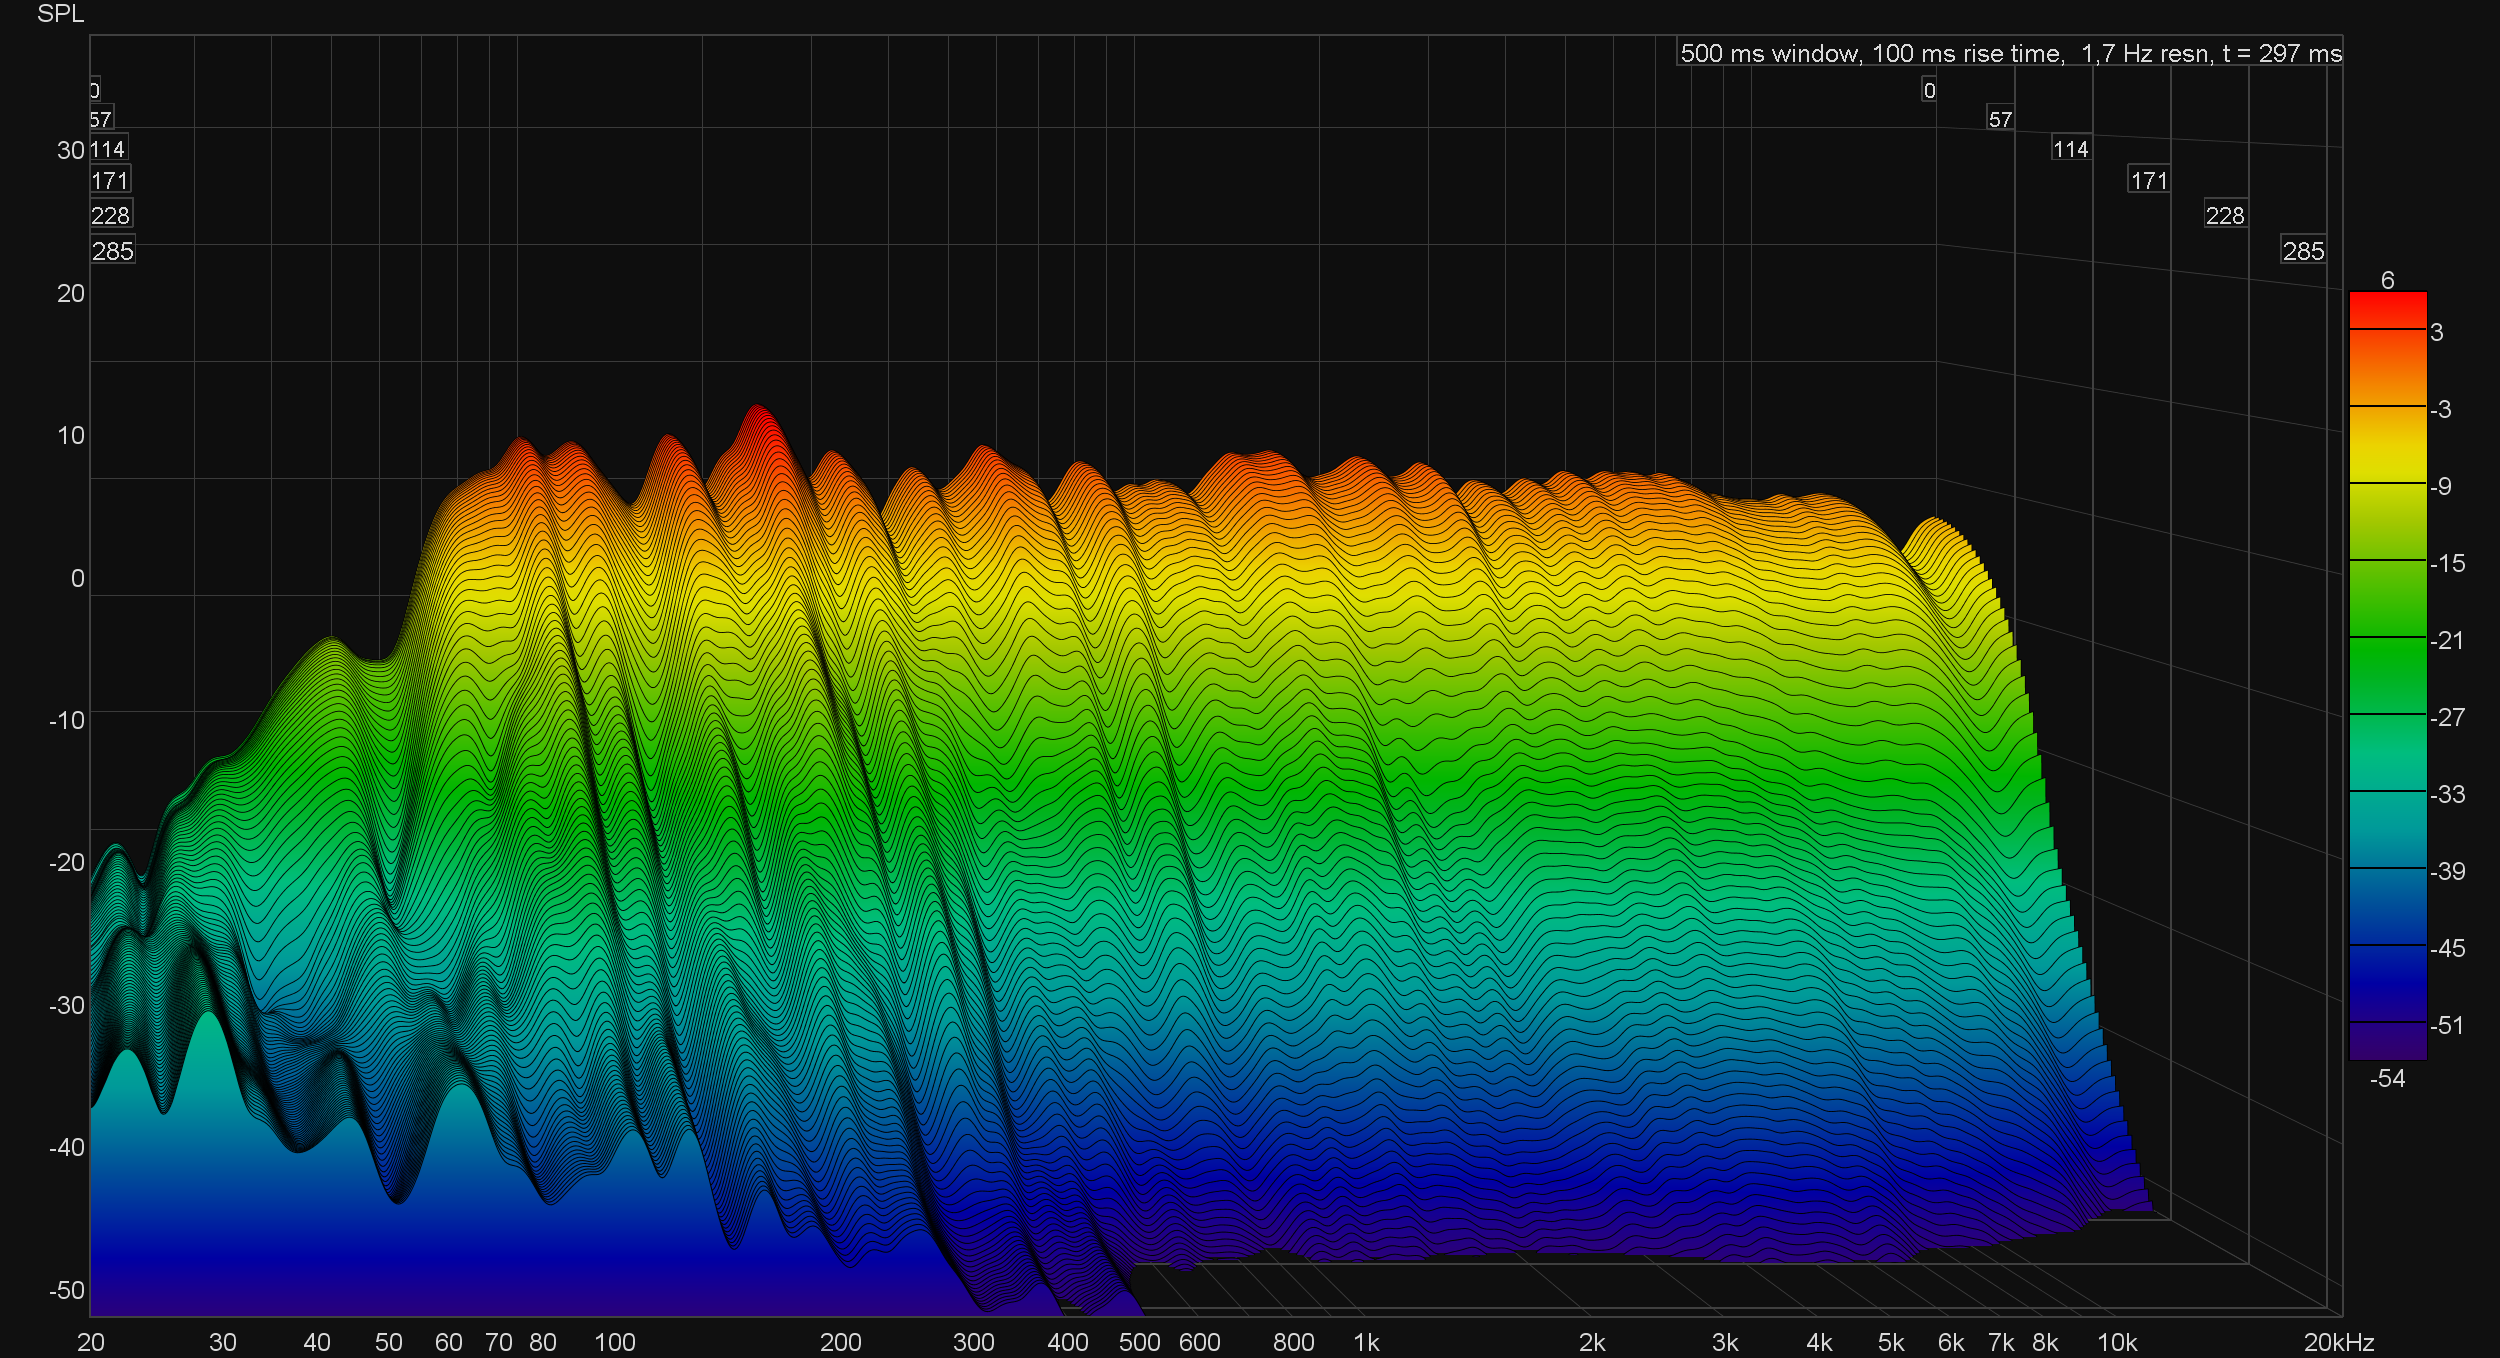Click the 20kHz frequency axis label

[2338, 1342]
